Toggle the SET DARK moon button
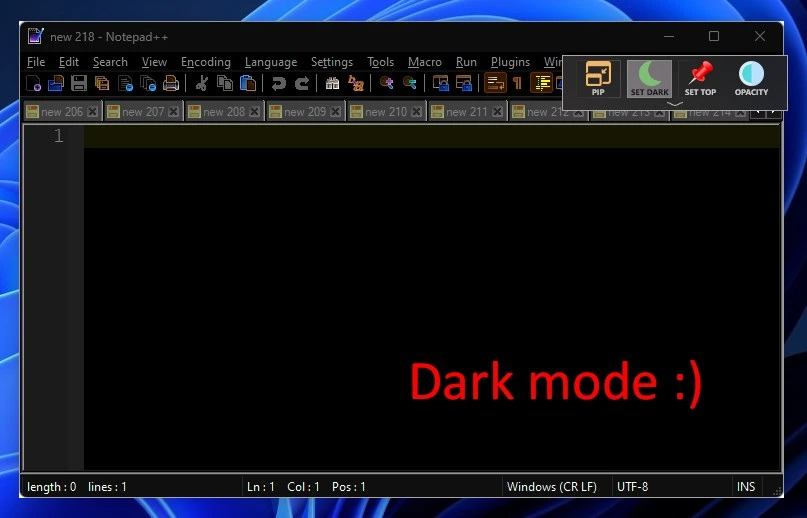Viewport: 807px width, 518px height. [x=650, y=79]
